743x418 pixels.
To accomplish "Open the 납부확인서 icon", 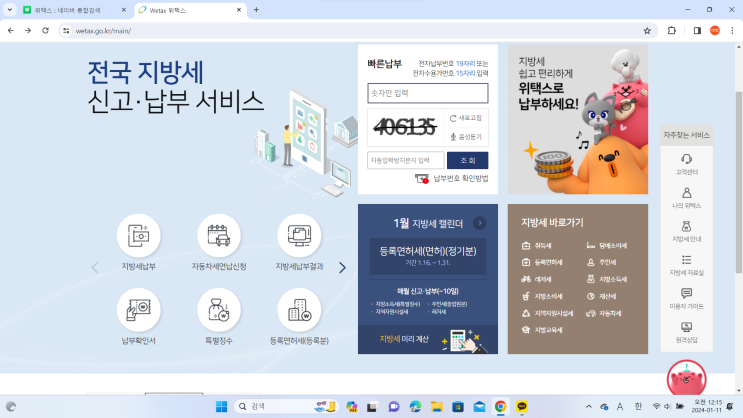I will [138, 310].
